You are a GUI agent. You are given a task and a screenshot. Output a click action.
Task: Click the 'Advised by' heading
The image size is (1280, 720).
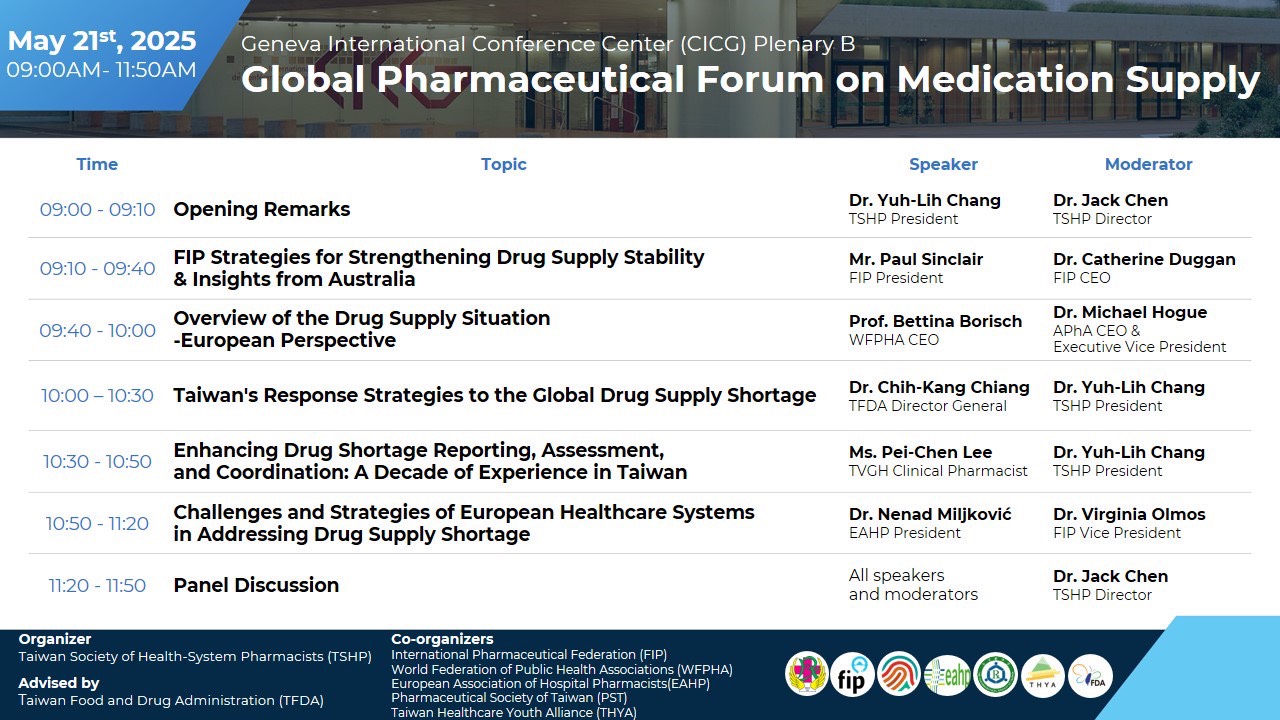pos(59,683)
